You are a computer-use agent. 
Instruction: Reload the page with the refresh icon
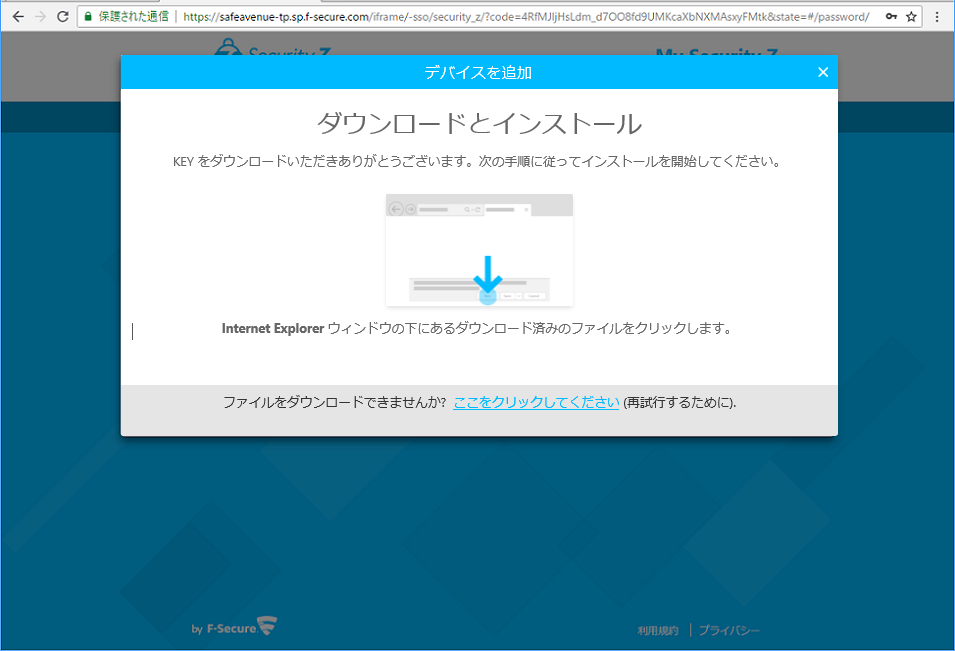[x=63, y=17]
